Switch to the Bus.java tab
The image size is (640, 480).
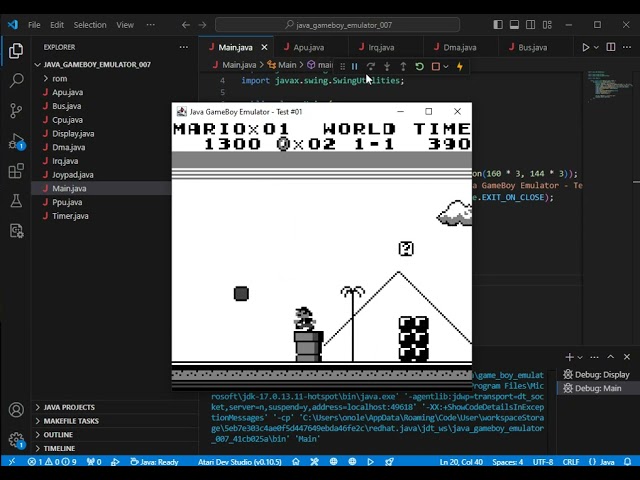pyautogui.click(x=533, y=47)
